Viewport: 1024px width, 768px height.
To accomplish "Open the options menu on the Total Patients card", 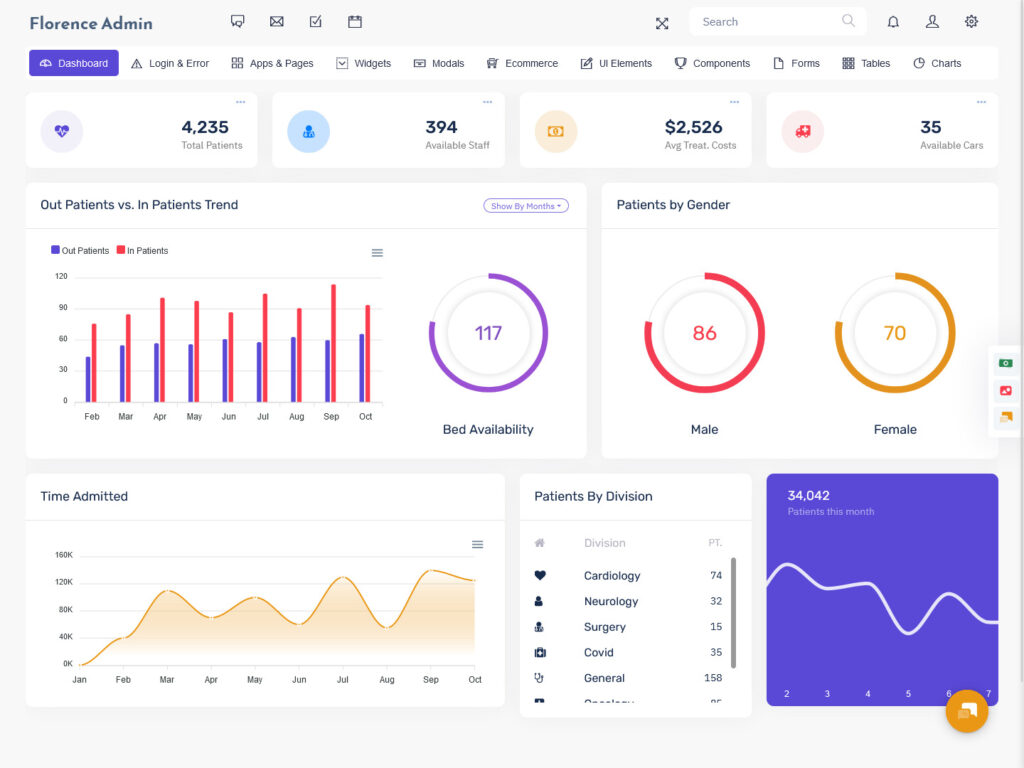I will (239, 101).
